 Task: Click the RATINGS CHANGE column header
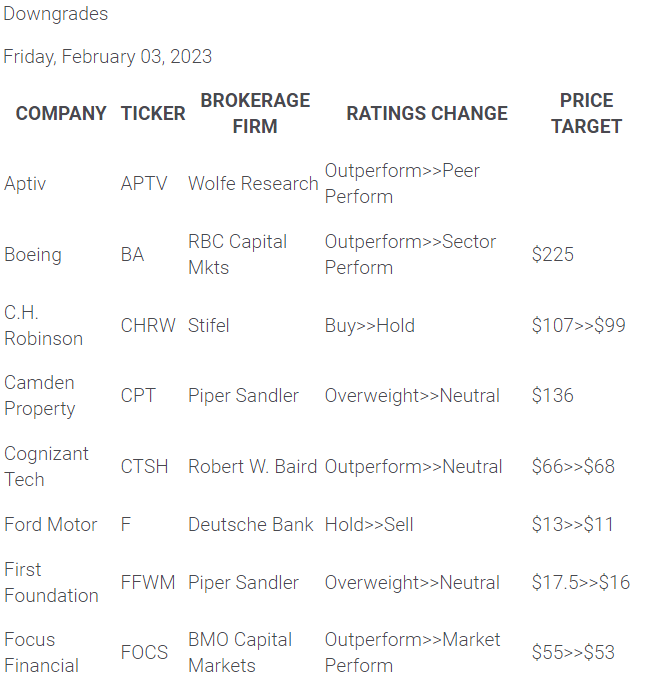point(427,113)
